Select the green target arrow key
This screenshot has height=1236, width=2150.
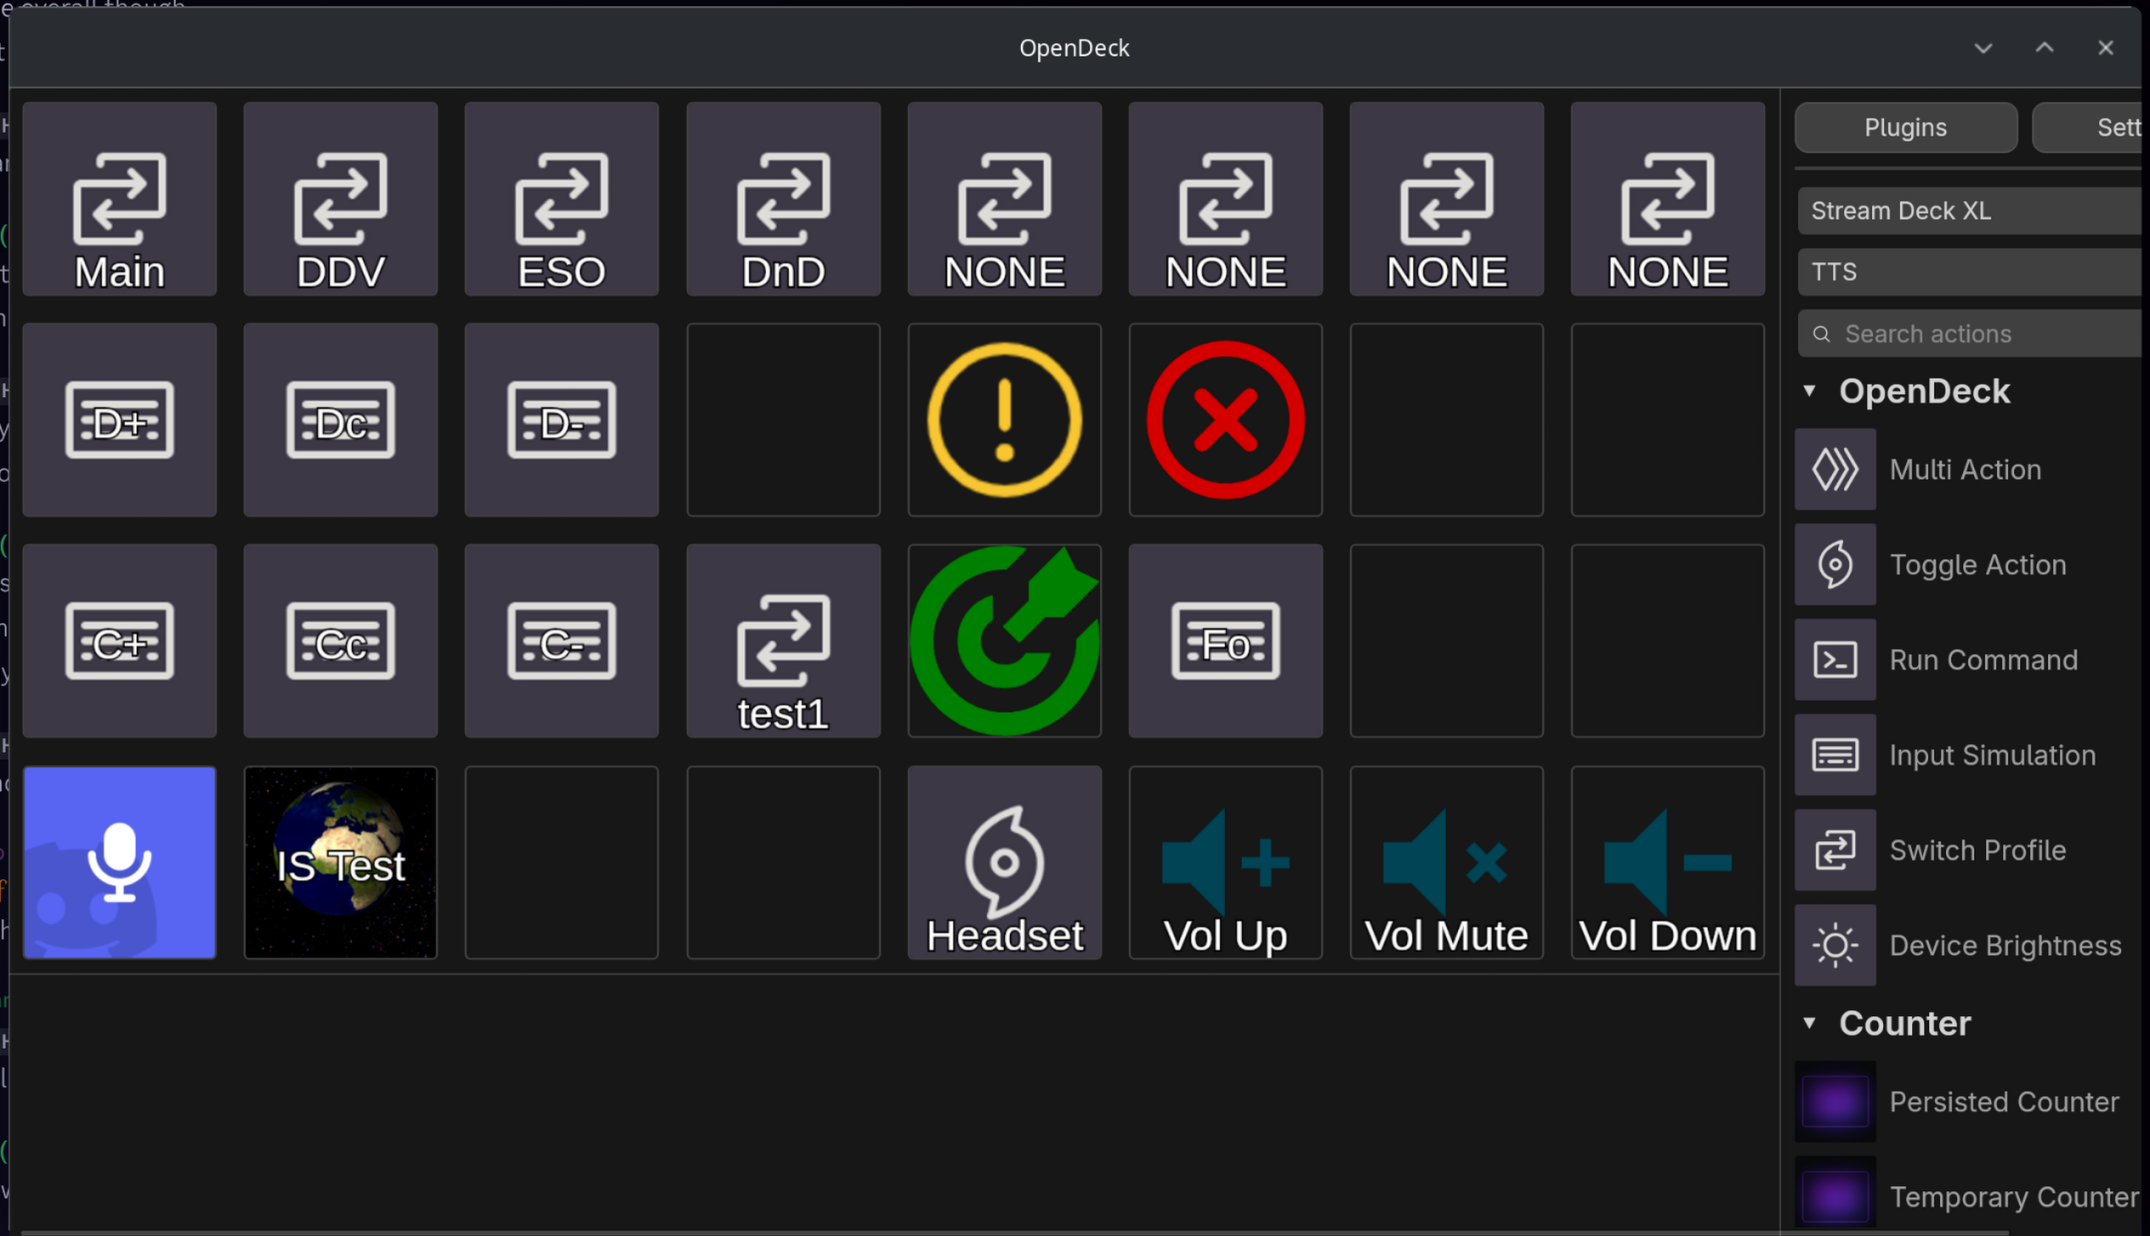(1004, 641)
